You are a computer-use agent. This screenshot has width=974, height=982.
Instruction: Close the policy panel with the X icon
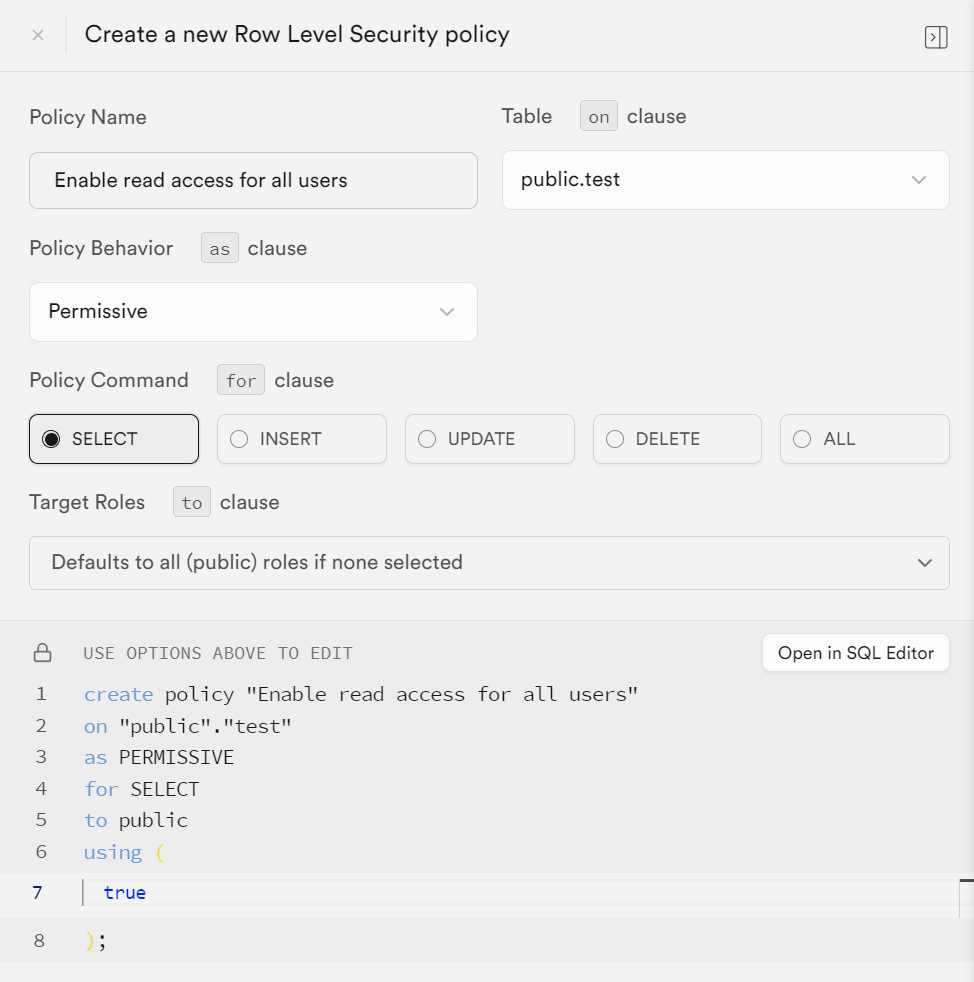(x=38, y=35)
